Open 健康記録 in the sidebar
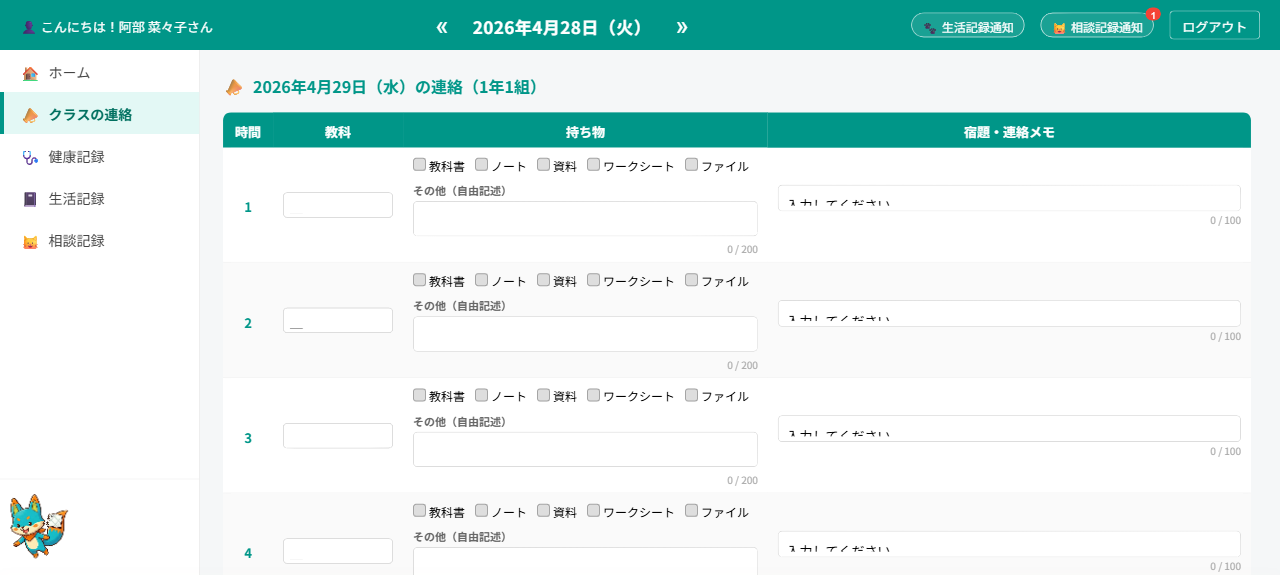Image resolution: width=1280 pixels, height=575 pixels. click(x=99, y=157)
